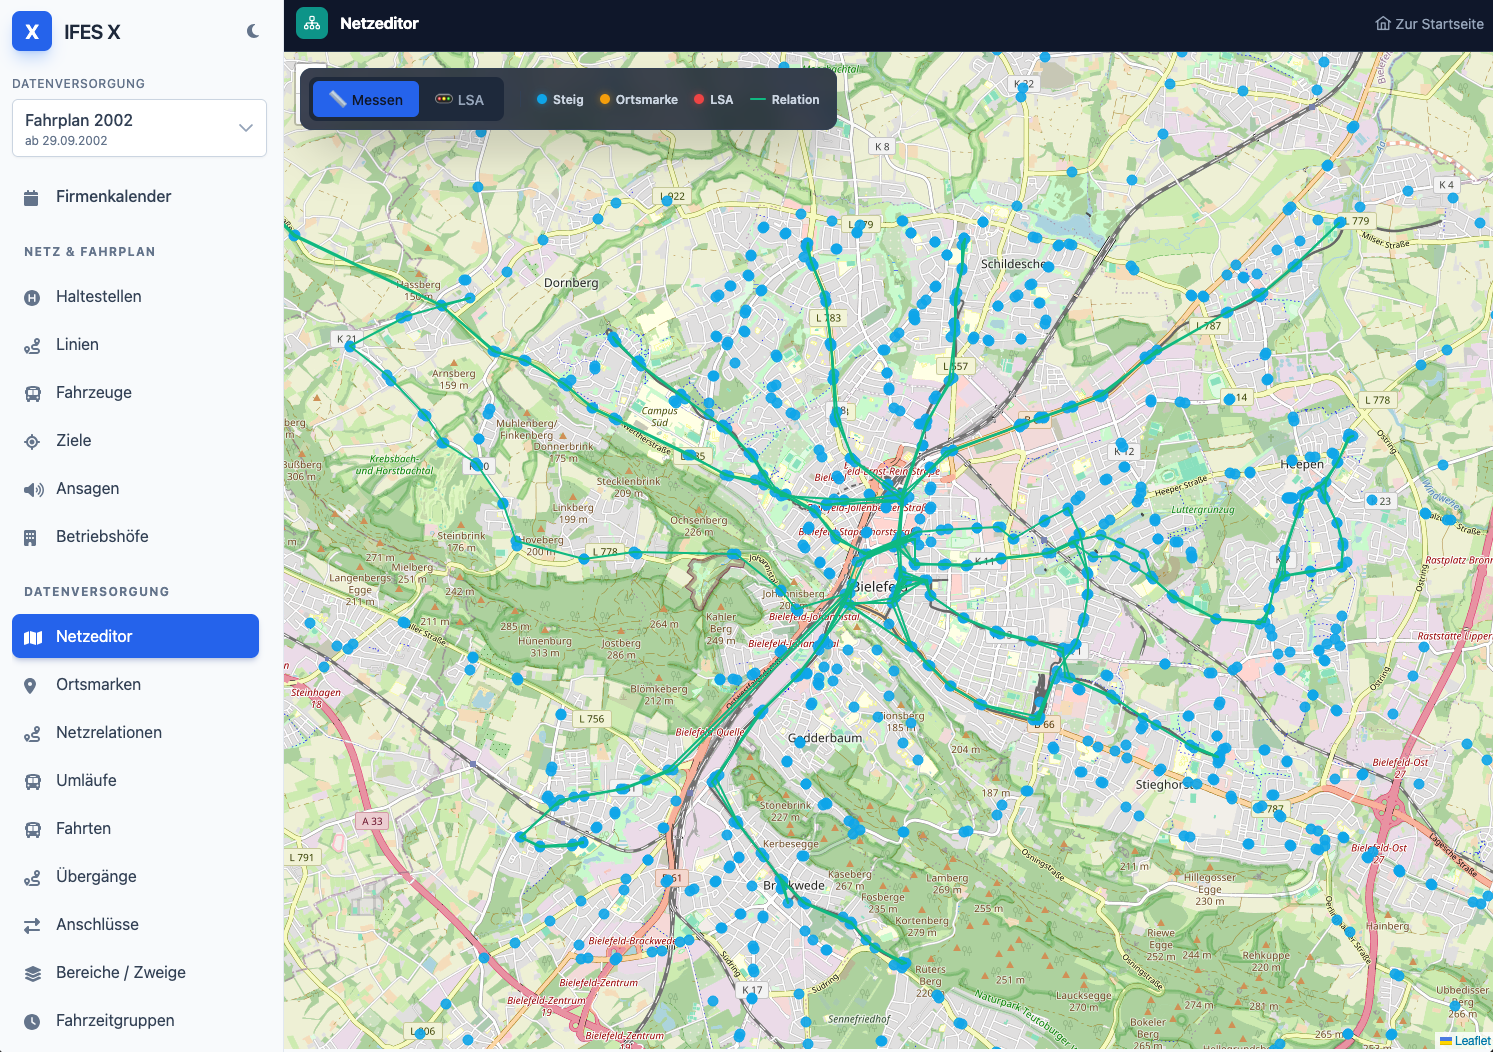Toggle dark mode moon icon

253,31
